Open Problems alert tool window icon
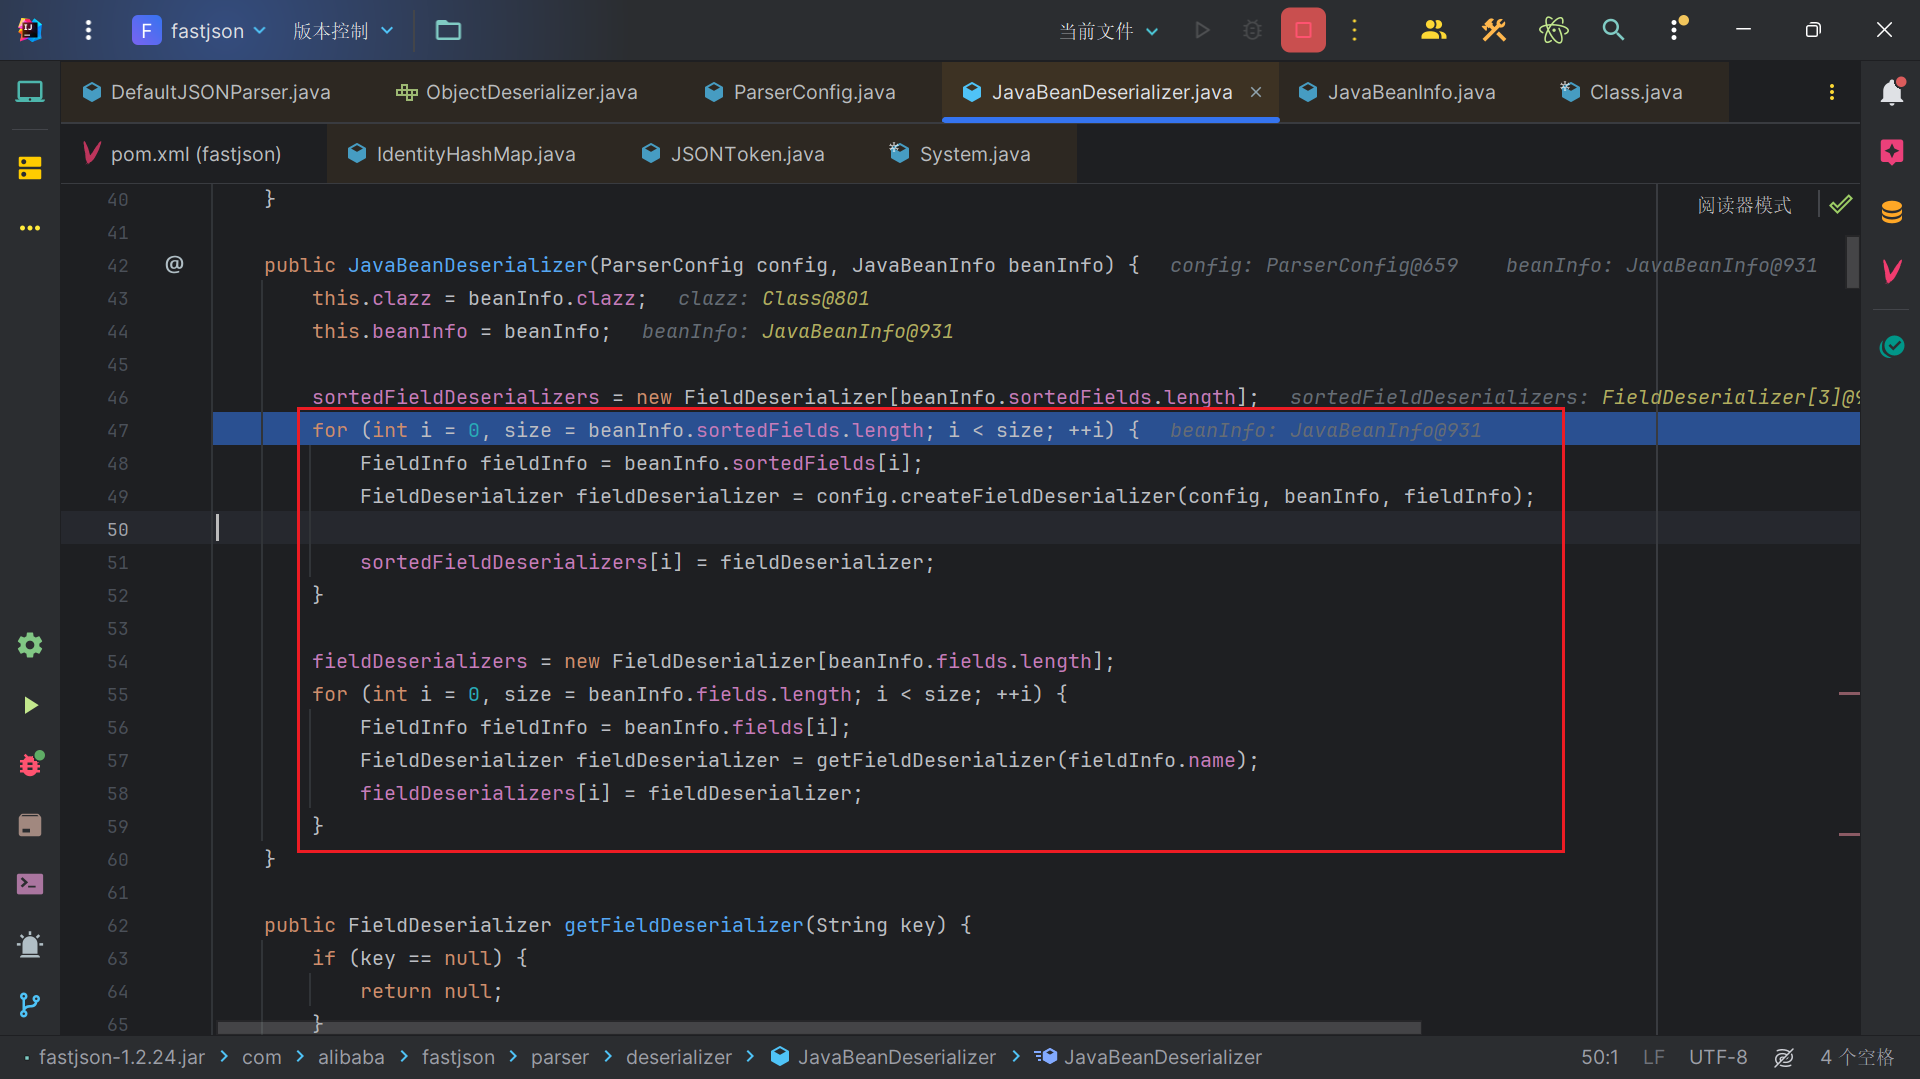The height and width of the screenshot is (1079, 1920). pyautogui.click(x=30, y=944)
